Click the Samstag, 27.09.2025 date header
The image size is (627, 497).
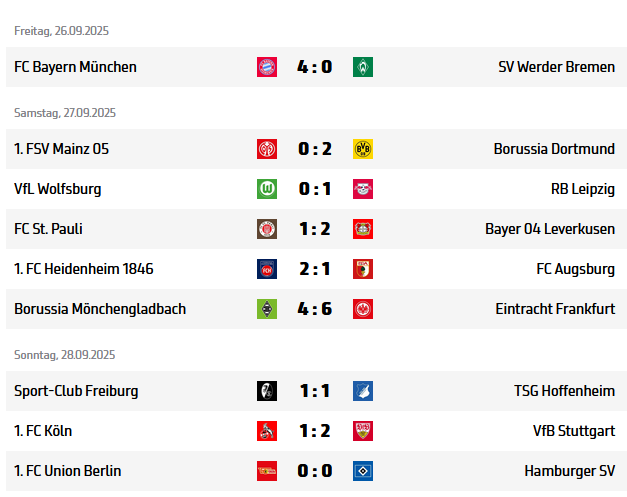tap(65, 113)
